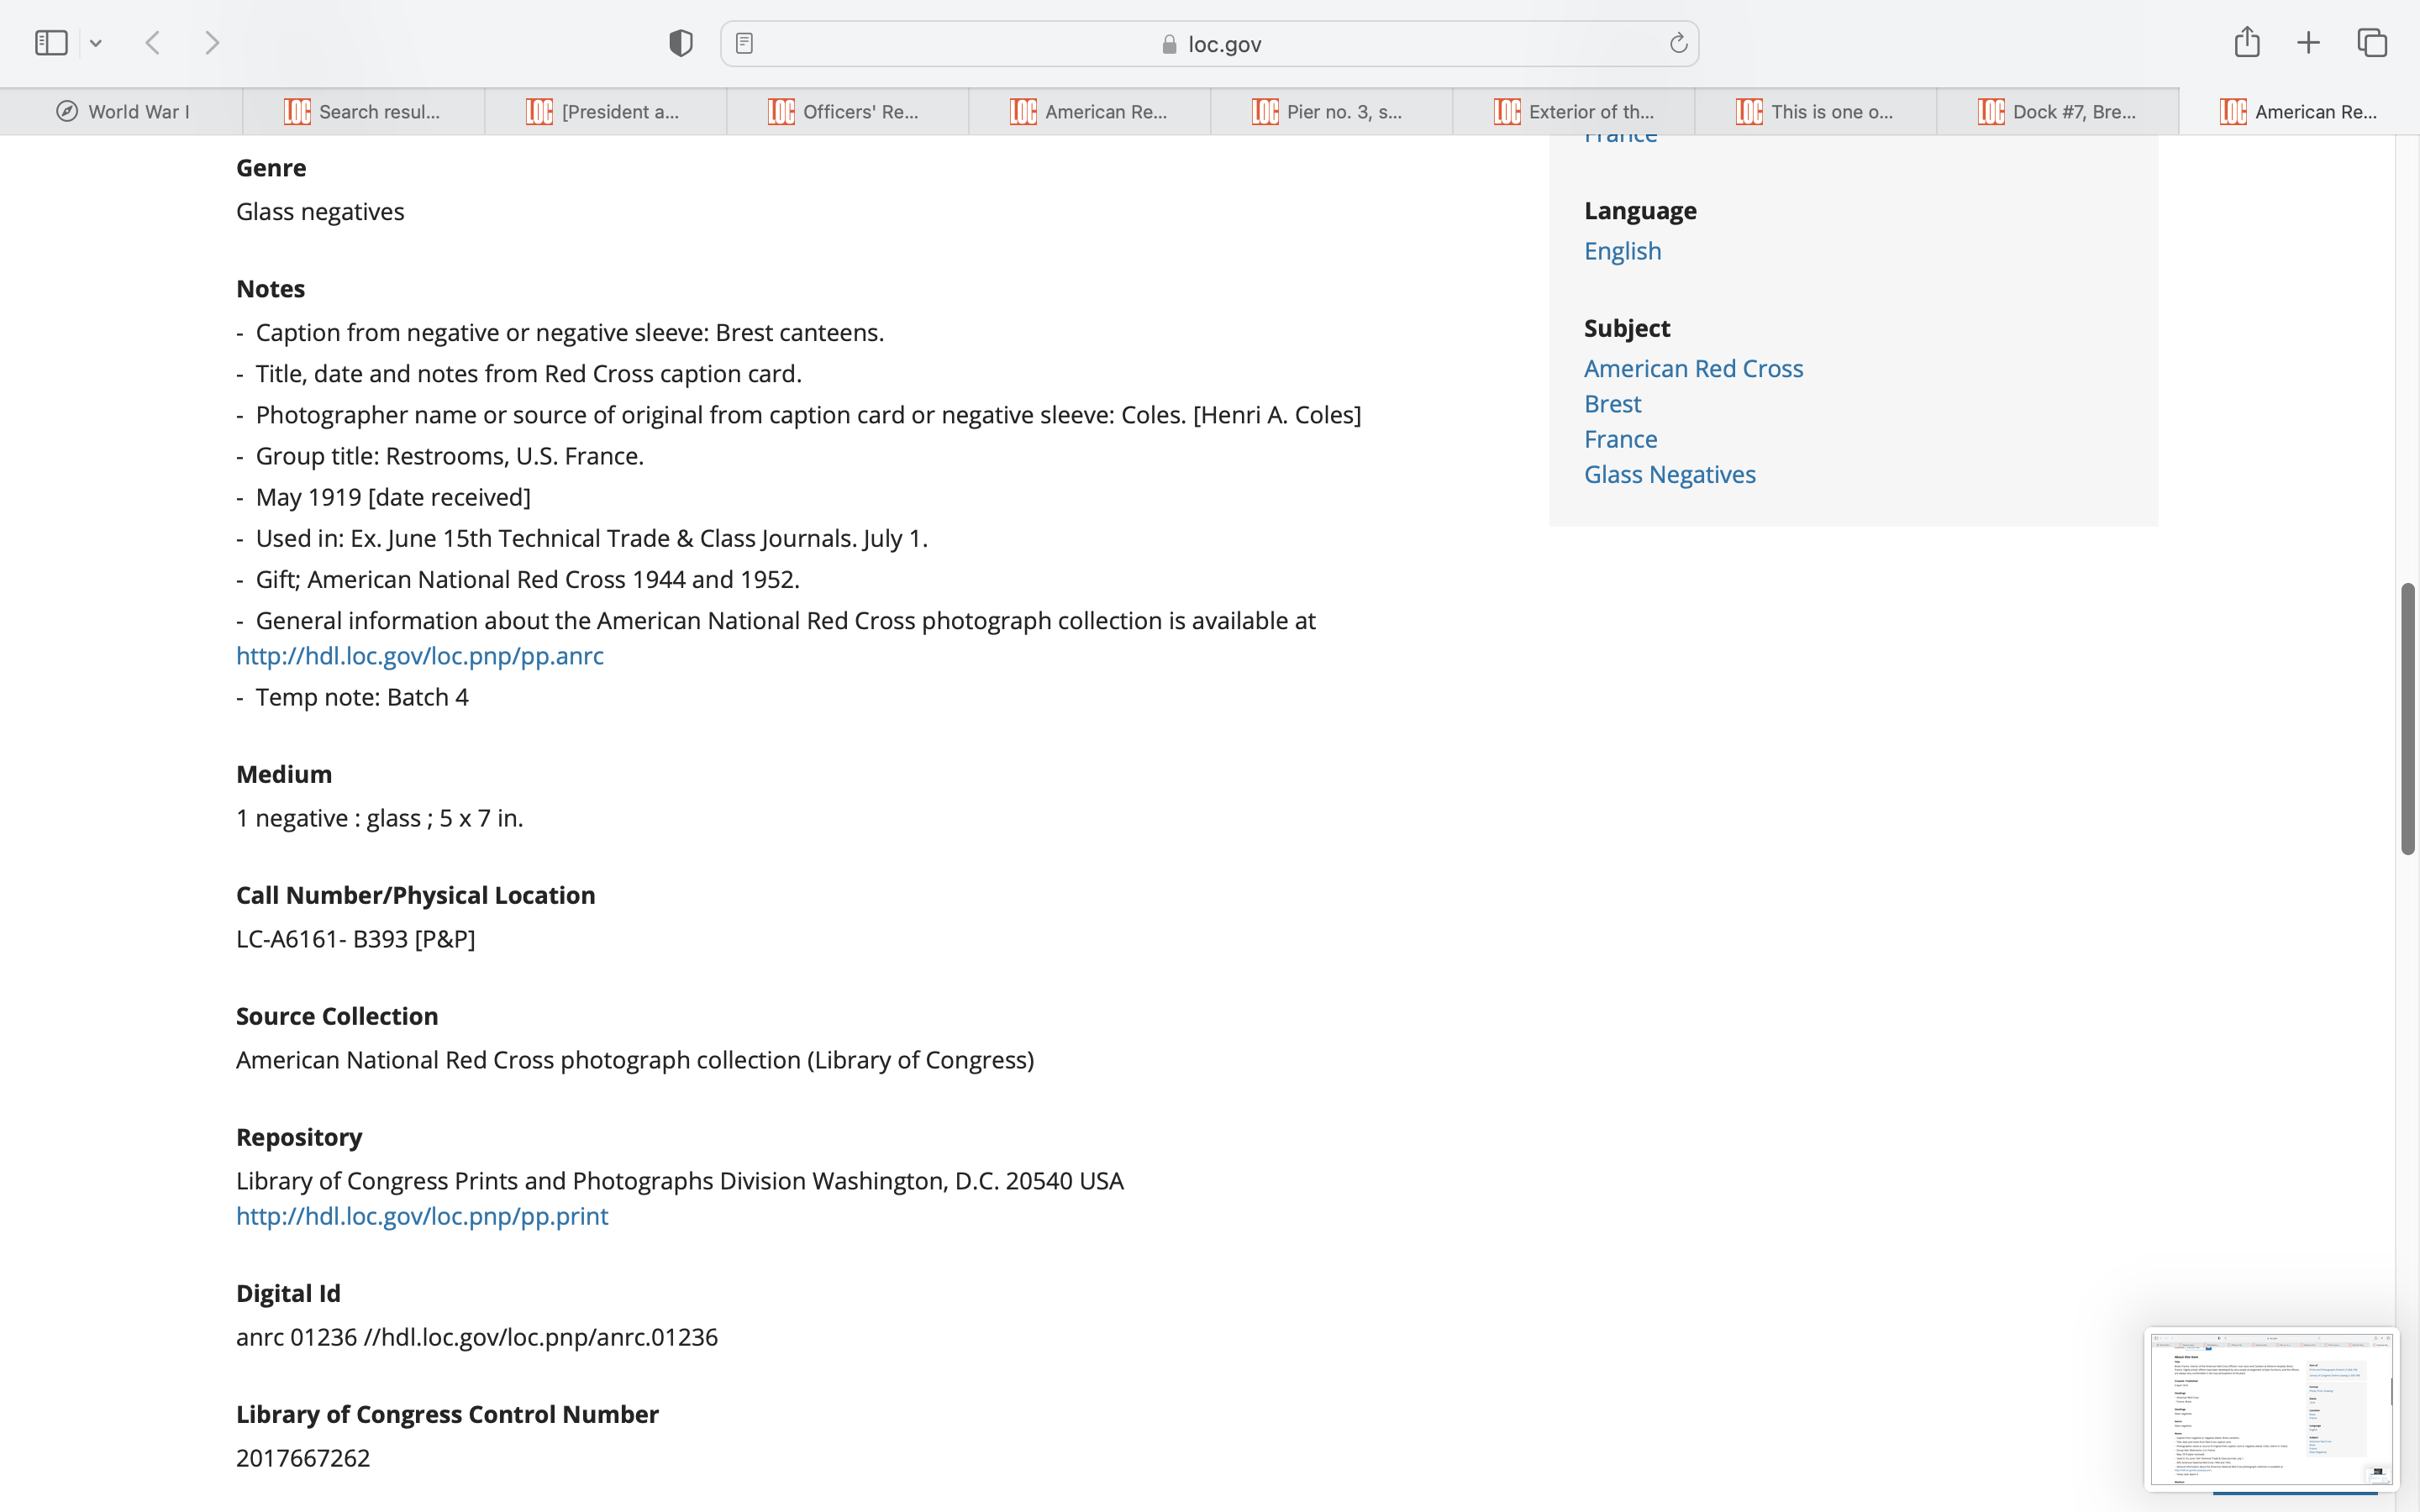Expand the sidebar tab group dropdown arrow
This screenshot has height=1512, width=2420.
(96, 43)
